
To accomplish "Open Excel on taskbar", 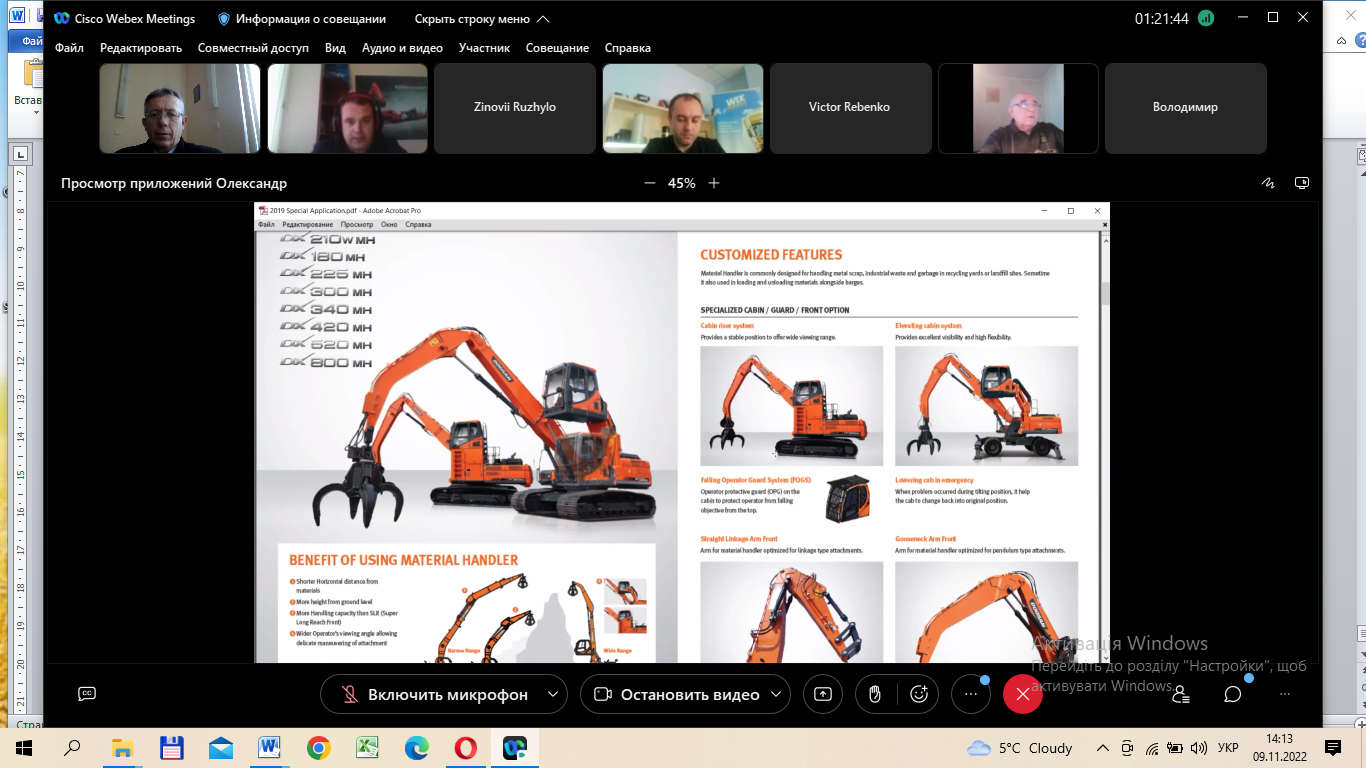I will (367, 748).
